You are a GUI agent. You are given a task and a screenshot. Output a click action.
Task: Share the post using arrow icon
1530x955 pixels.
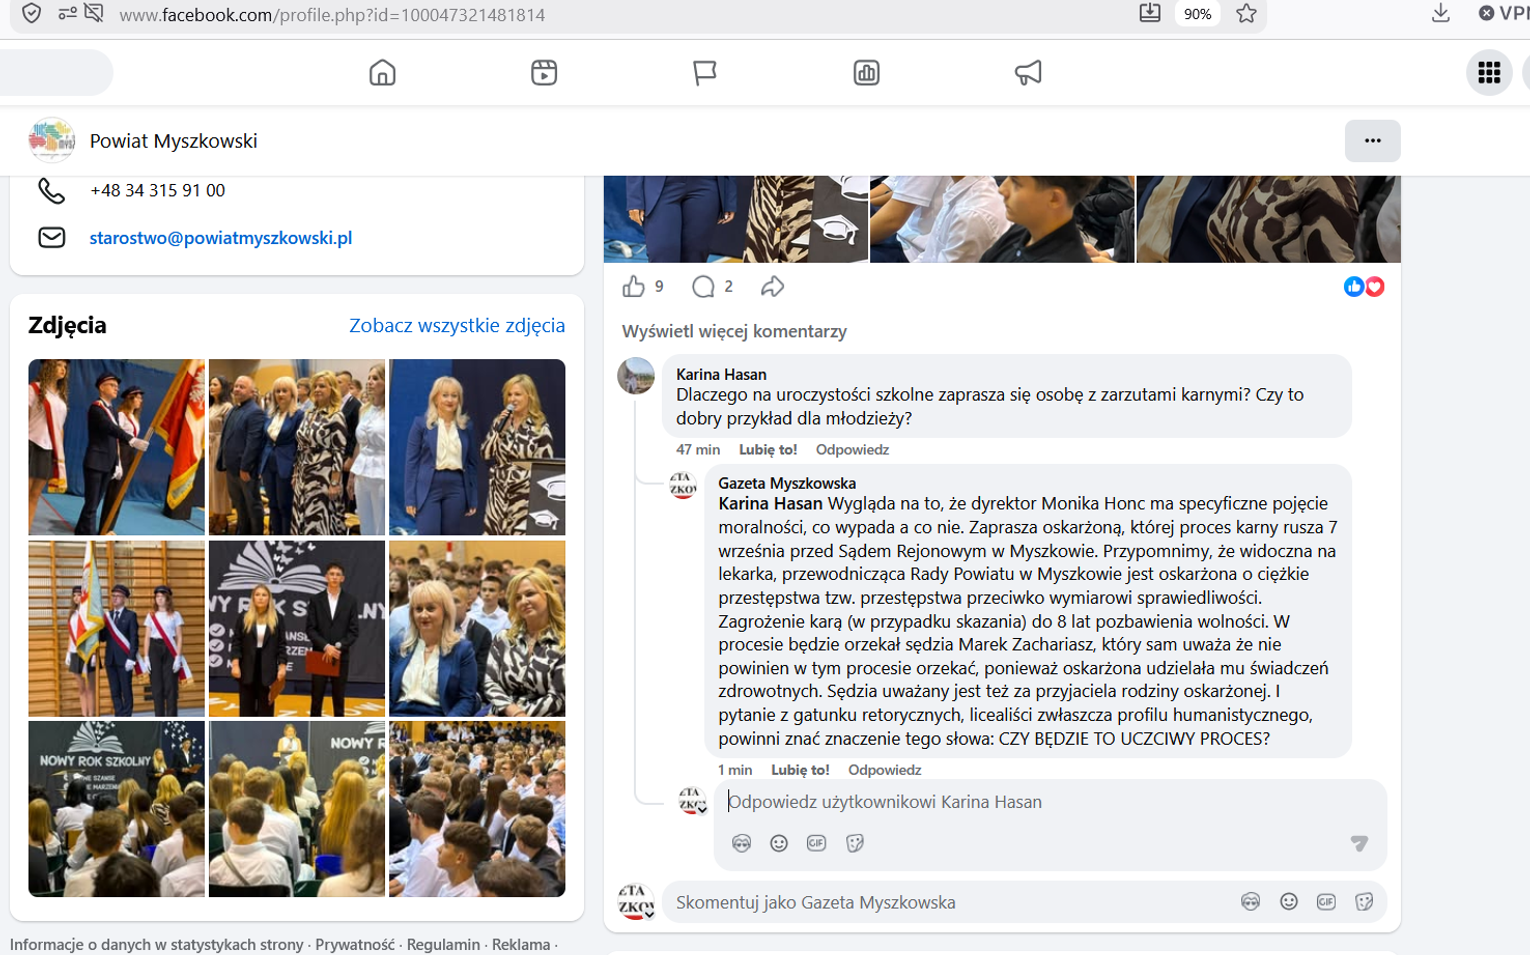coord(772,287)
